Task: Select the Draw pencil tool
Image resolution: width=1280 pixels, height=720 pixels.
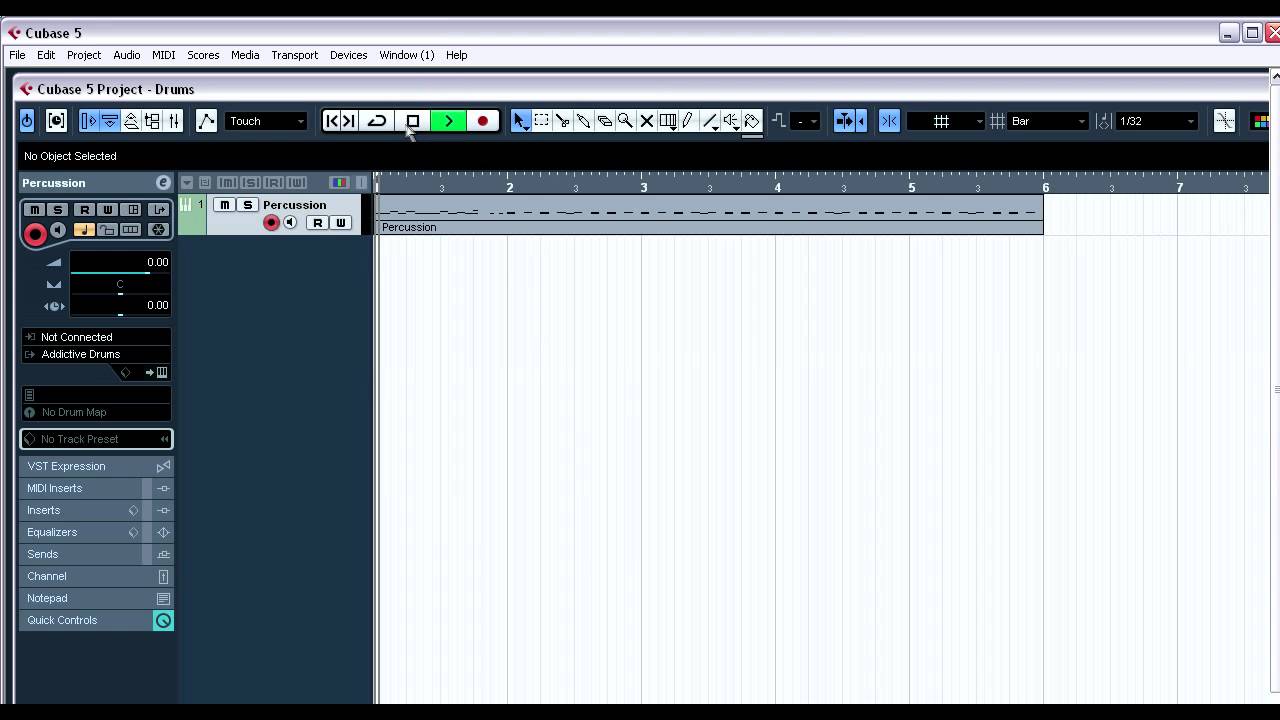Action: [x=688, y=121]
